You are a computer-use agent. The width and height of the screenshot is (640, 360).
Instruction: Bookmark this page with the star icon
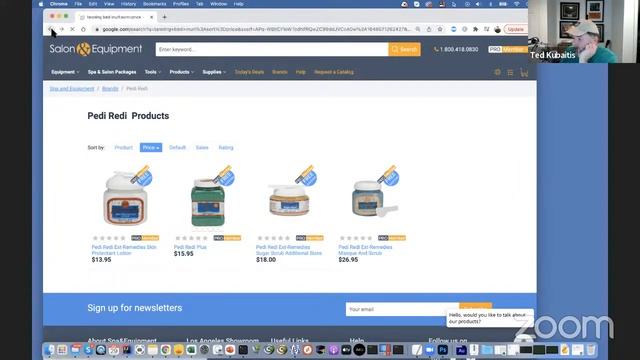tap(440, 29)
